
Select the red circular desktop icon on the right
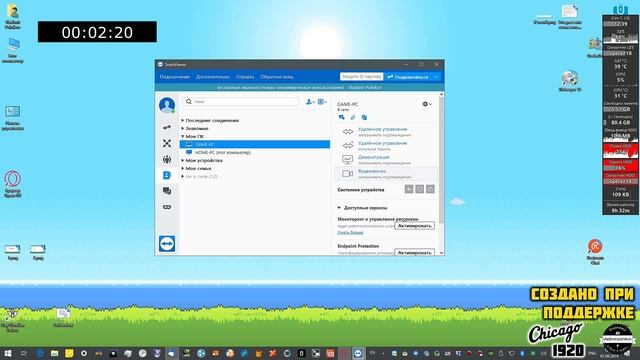(595, 252)
